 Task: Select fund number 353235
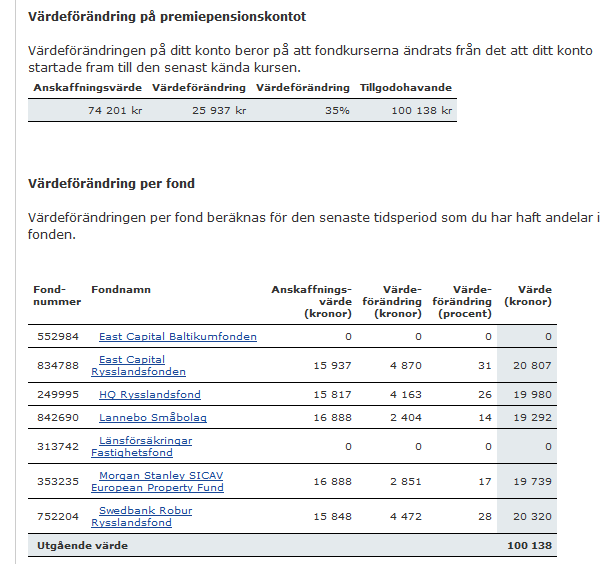pos(58,481)
